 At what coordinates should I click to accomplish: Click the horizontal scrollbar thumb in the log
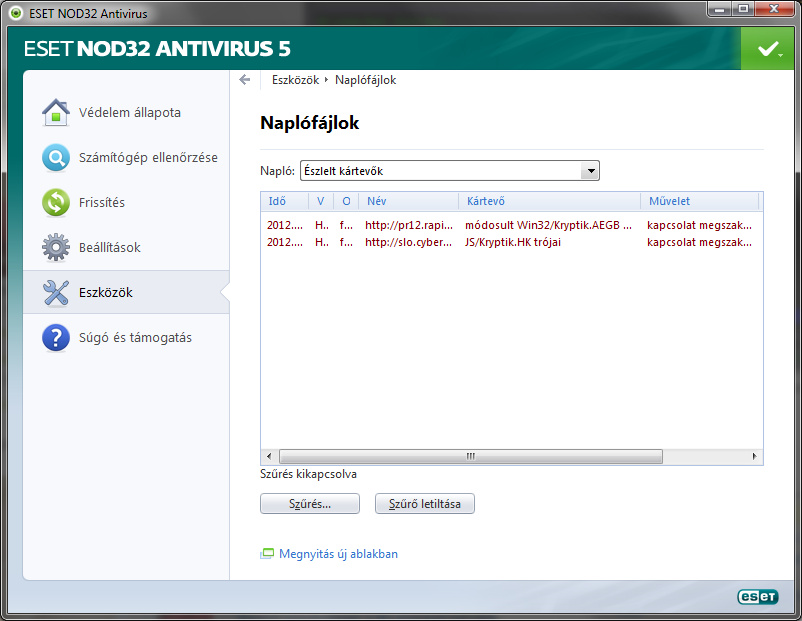pos(471,456)
